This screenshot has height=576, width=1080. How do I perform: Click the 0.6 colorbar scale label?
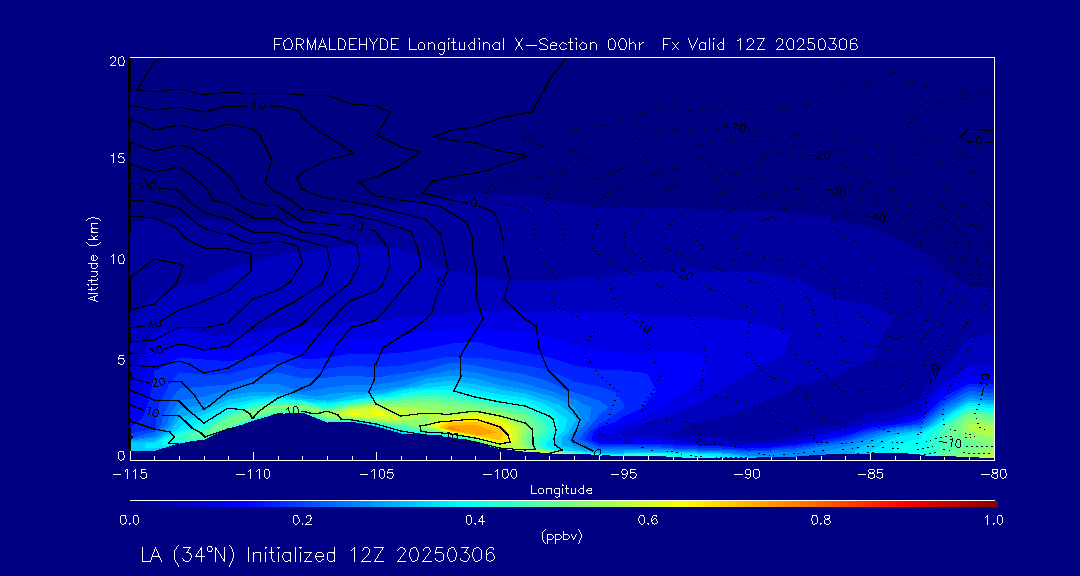tap(648, 521)
